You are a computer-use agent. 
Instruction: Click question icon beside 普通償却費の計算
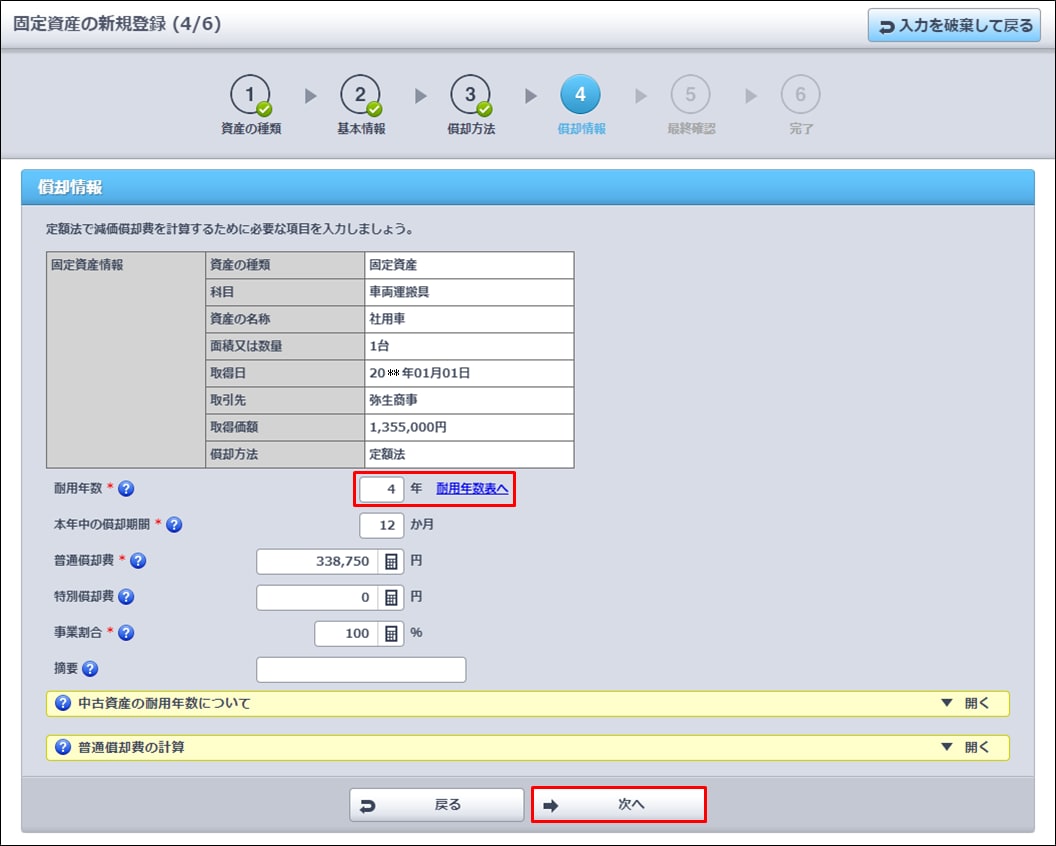(x=63, y=747)
